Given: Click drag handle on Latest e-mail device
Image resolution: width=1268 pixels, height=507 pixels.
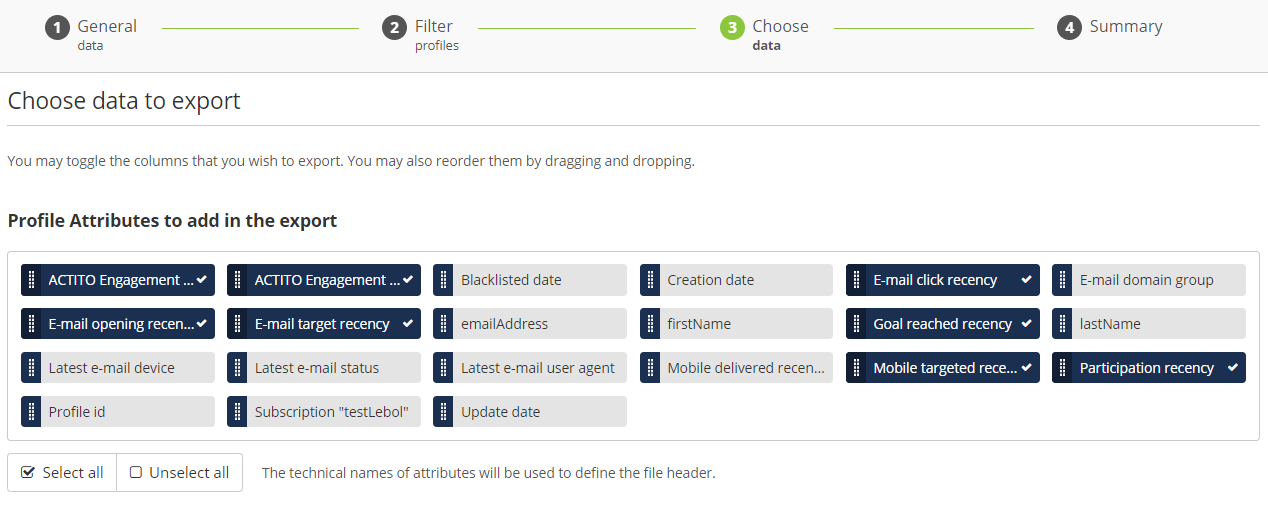Looking at the screenshot, I should [31, 368].
